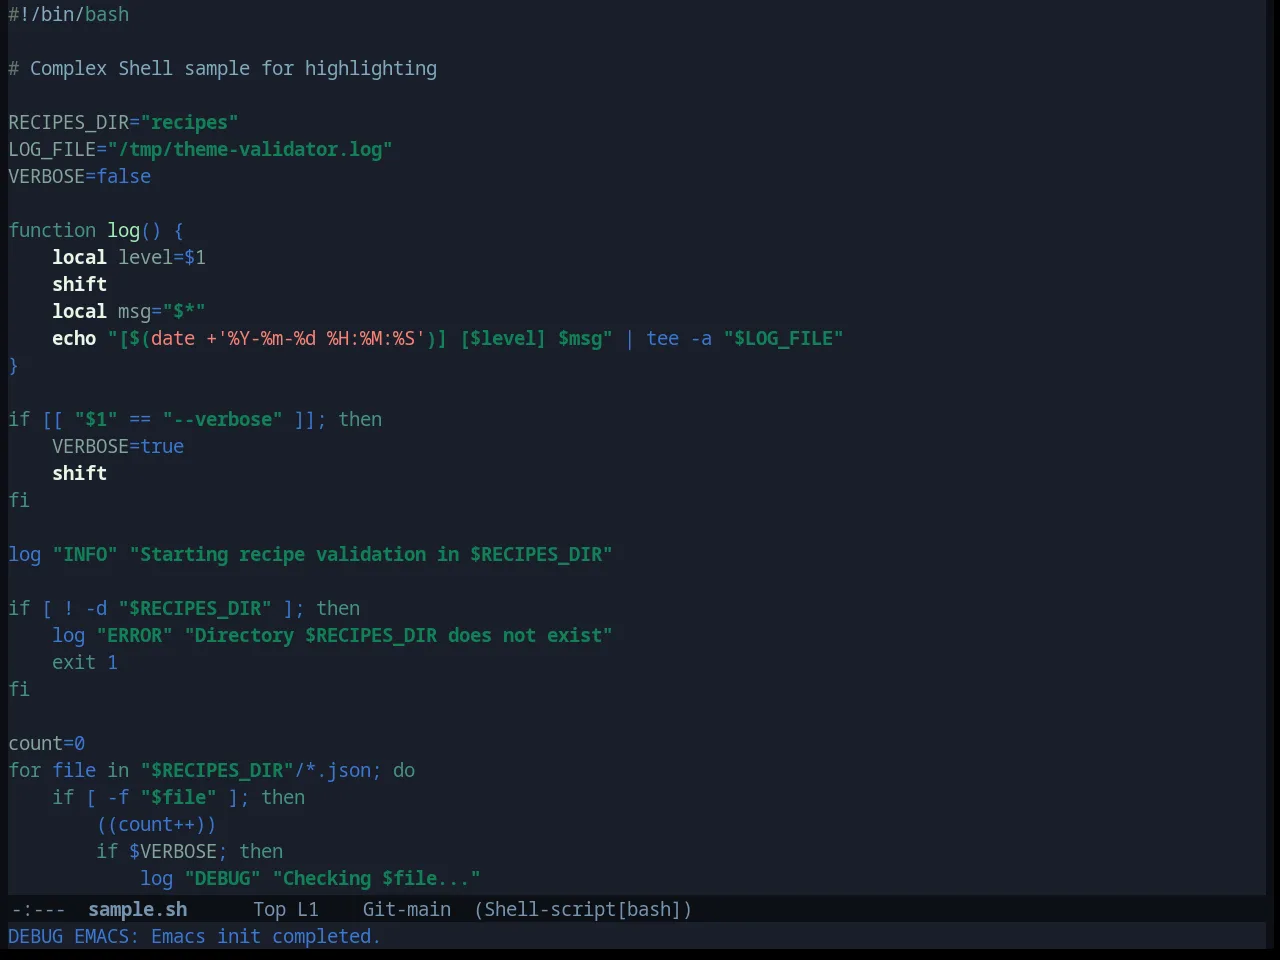Click Git-main branch indicator in mode line
The height and width of the screenshot is (960, 1280).
click(x=406, y=909)
